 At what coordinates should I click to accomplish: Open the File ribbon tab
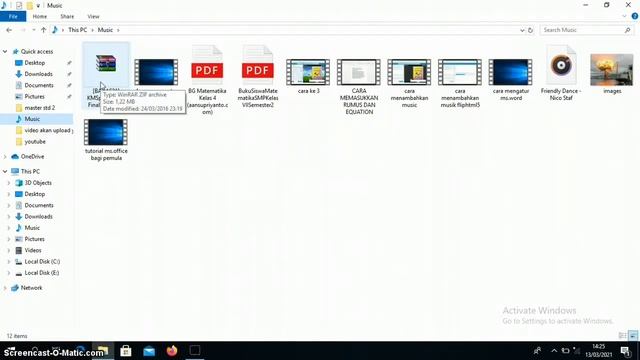click(x=13, y=16)
